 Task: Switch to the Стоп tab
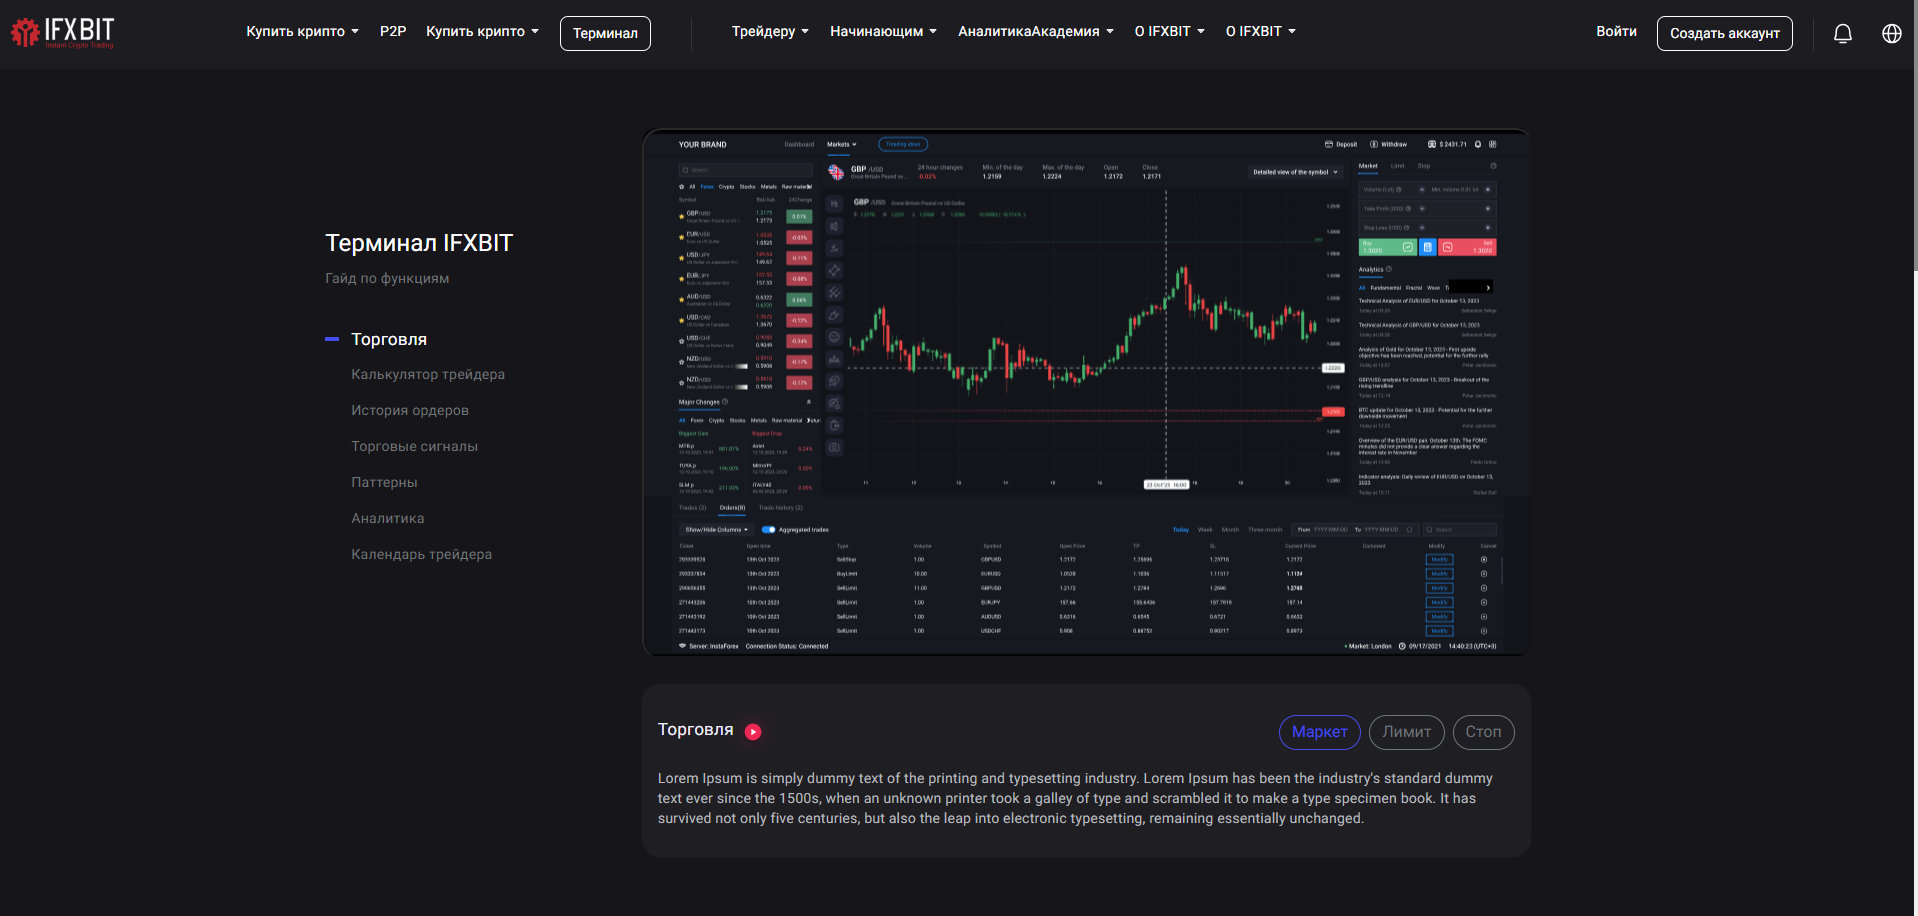coord(1483,732)
